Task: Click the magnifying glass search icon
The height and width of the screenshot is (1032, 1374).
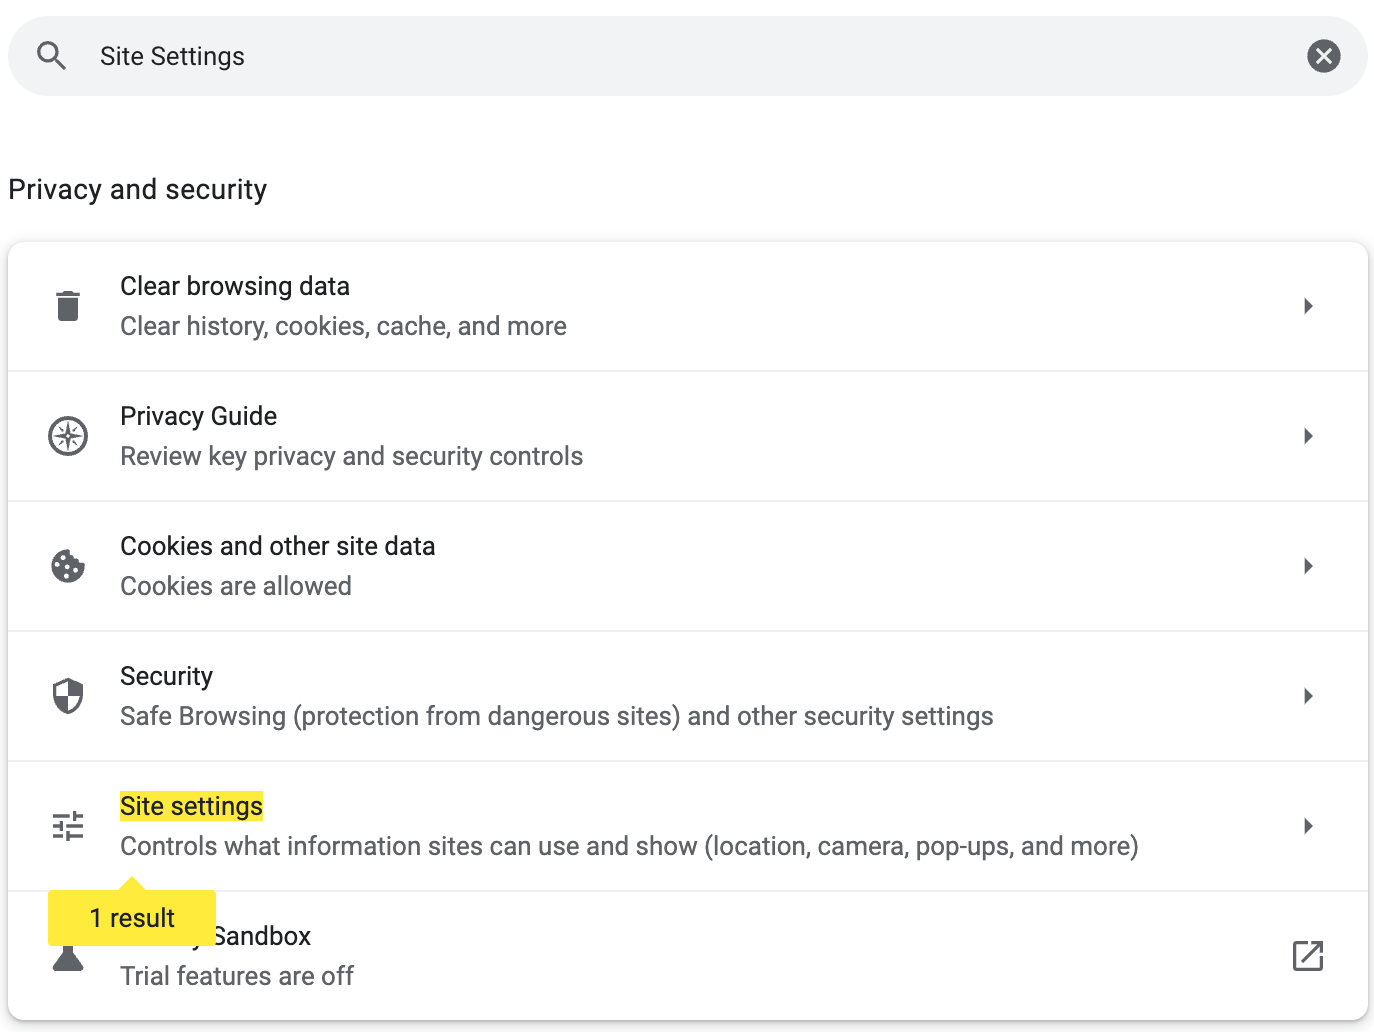Action: [51, 56]
